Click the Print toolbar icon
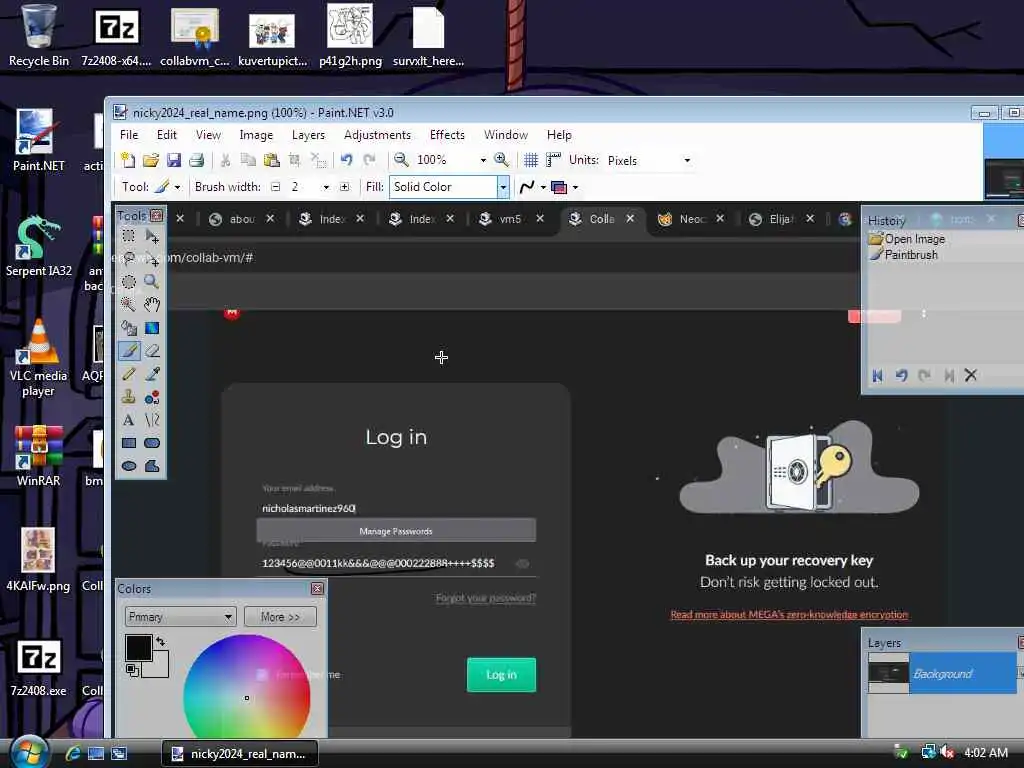The height and width of the screenshot is (768, 1024). pyautogui.click(x=196, y=160)
